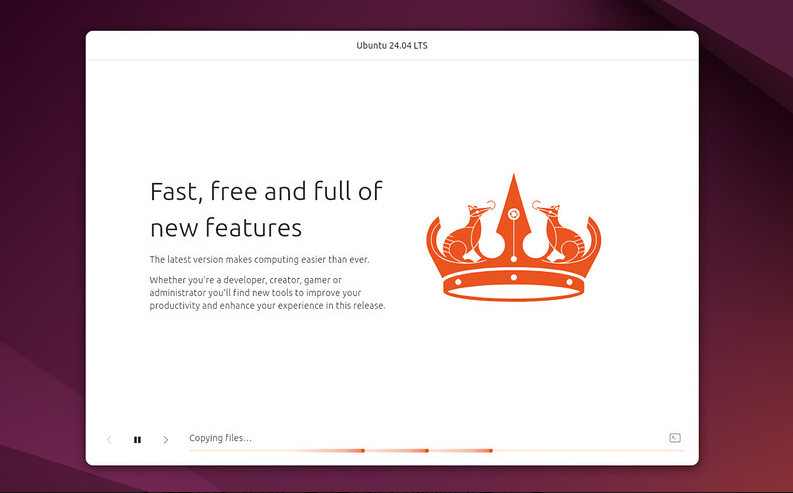The image size is (793, 493).
Task: Pause the installer slideshow
Action: [137, 440]
